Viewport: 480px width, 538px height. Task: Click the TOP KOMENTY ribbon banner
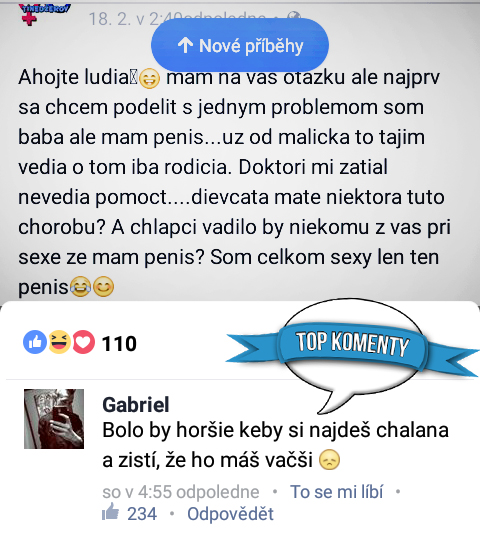click(x=352, y=343)
